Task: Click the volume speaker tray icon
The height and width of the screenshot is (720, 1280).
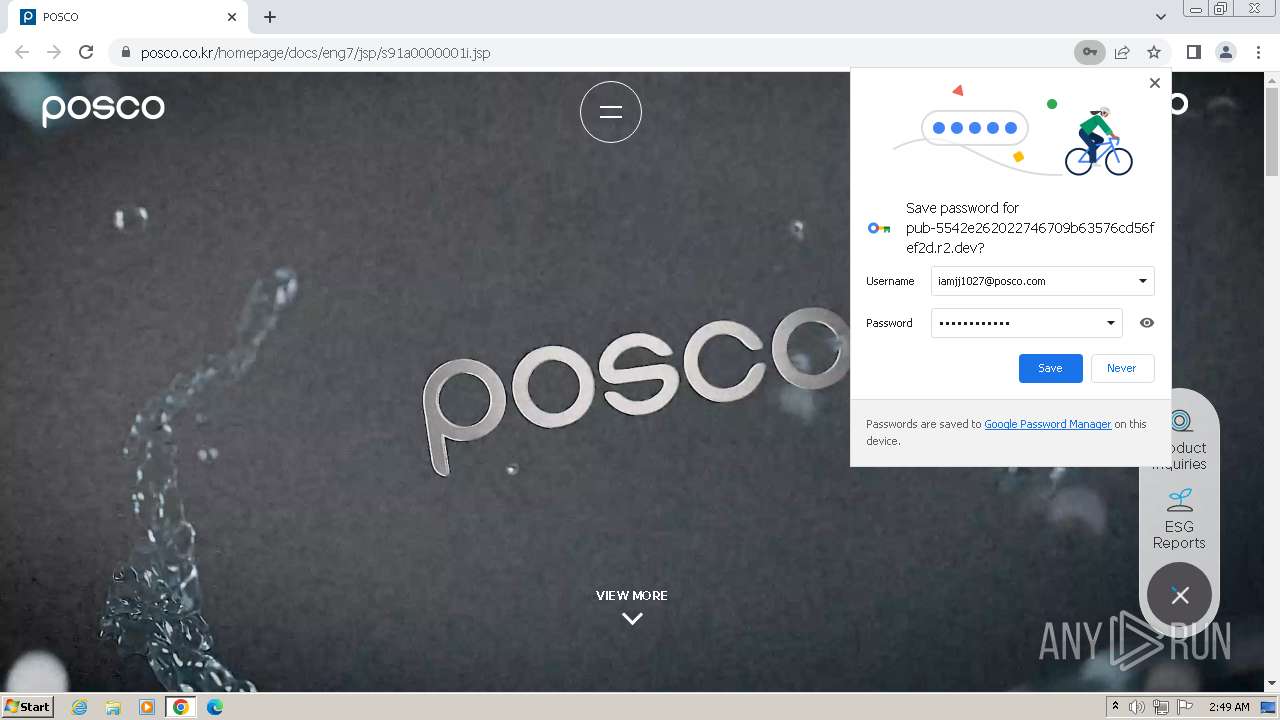Action: pyautogui.click(x=1137, y=707)
